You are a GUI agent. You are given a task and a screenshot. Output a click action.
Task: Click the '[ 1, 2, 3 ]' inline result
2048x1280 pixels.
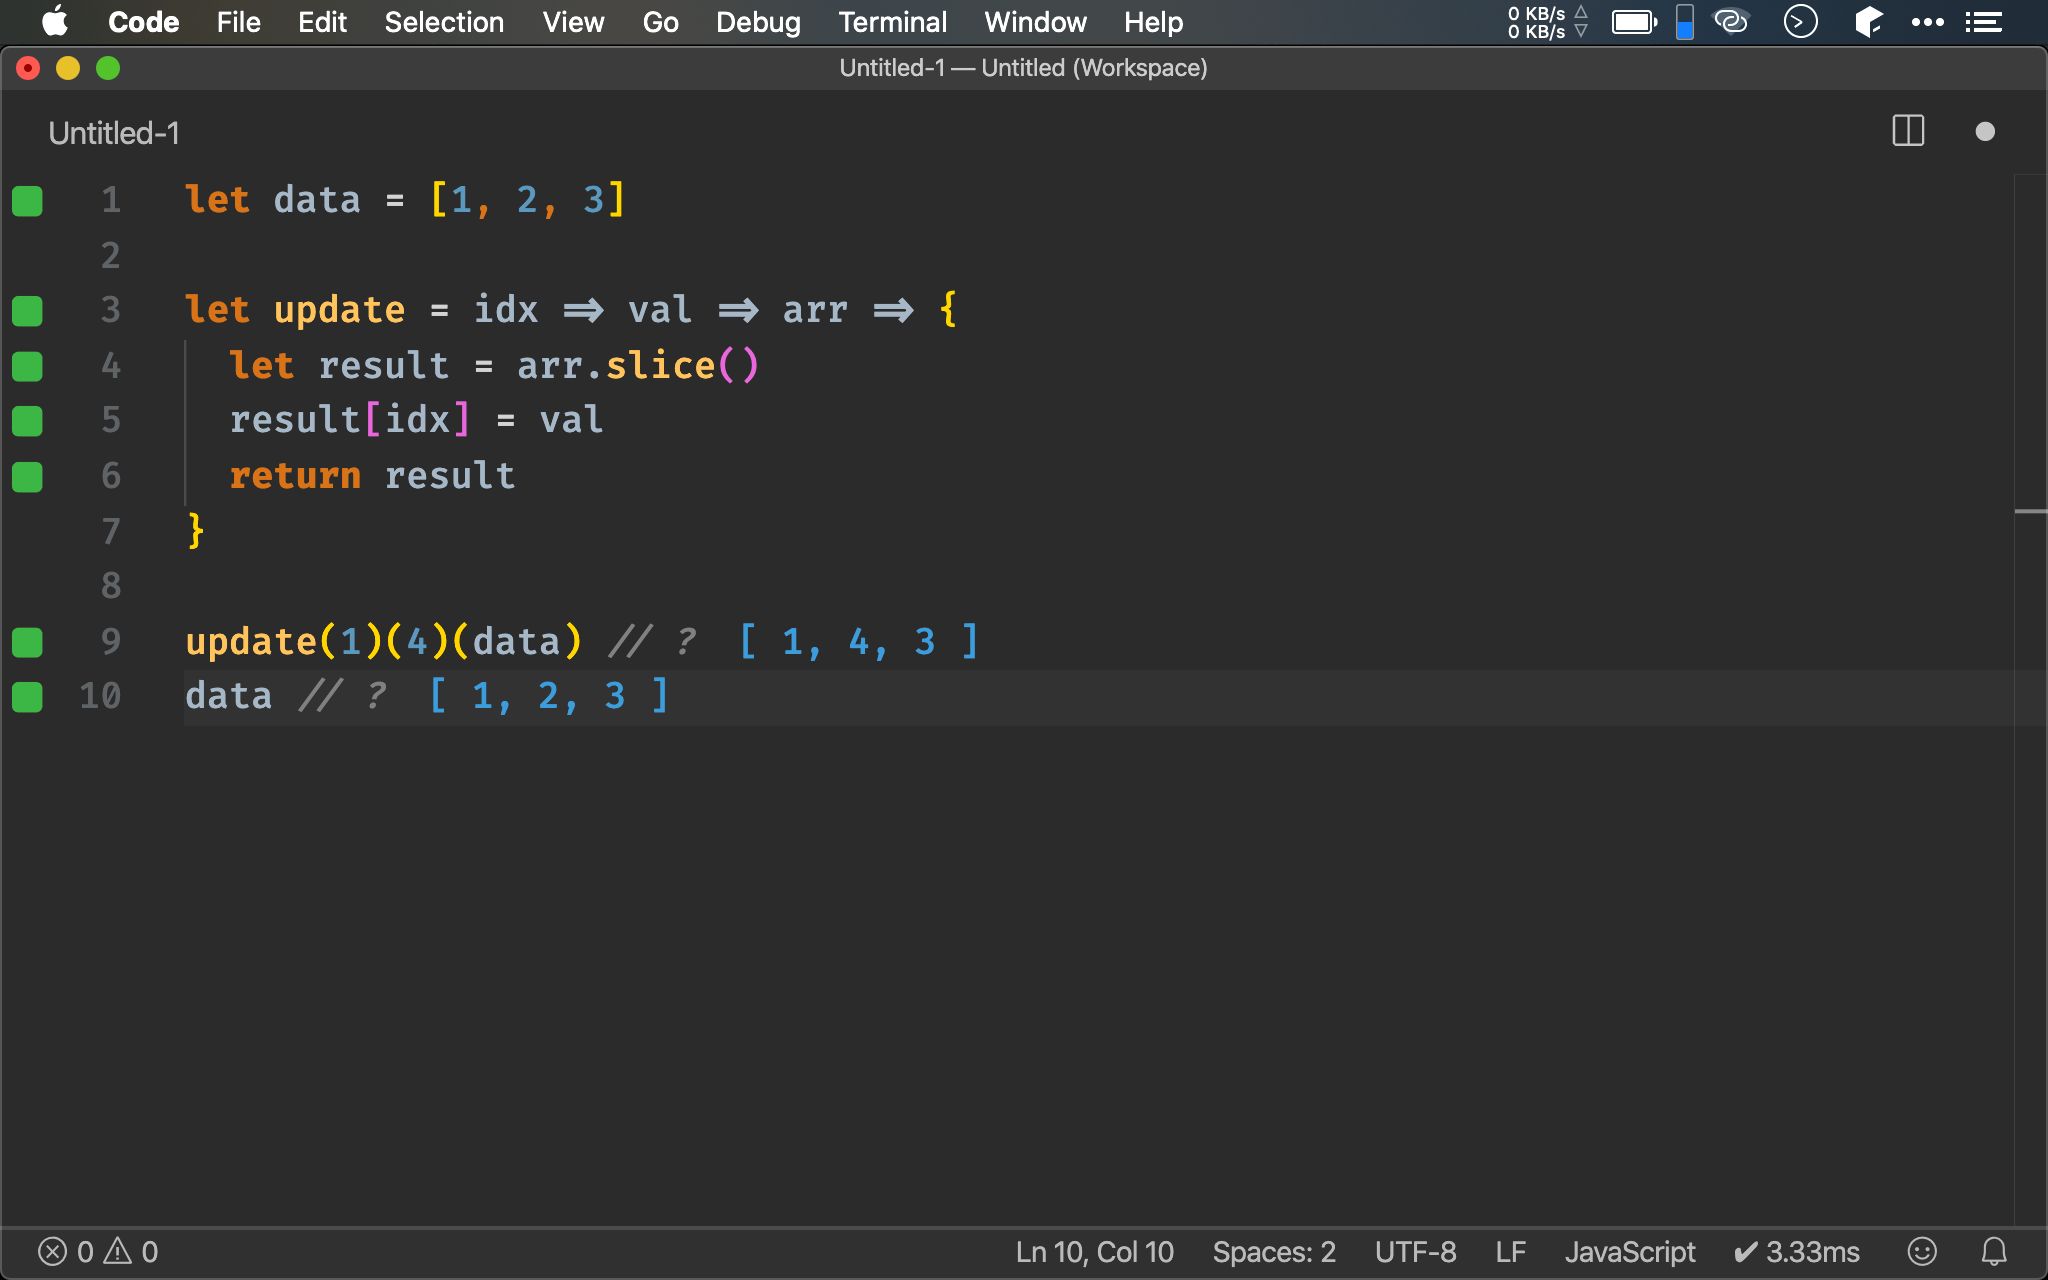point(549,696)
